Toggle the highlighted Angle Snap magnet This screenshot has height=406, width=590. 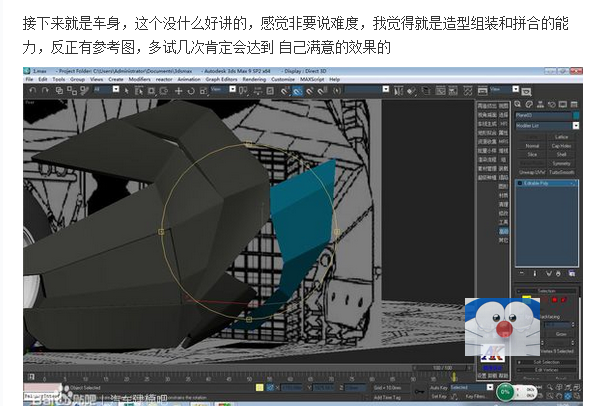click(x=298, y=91)
